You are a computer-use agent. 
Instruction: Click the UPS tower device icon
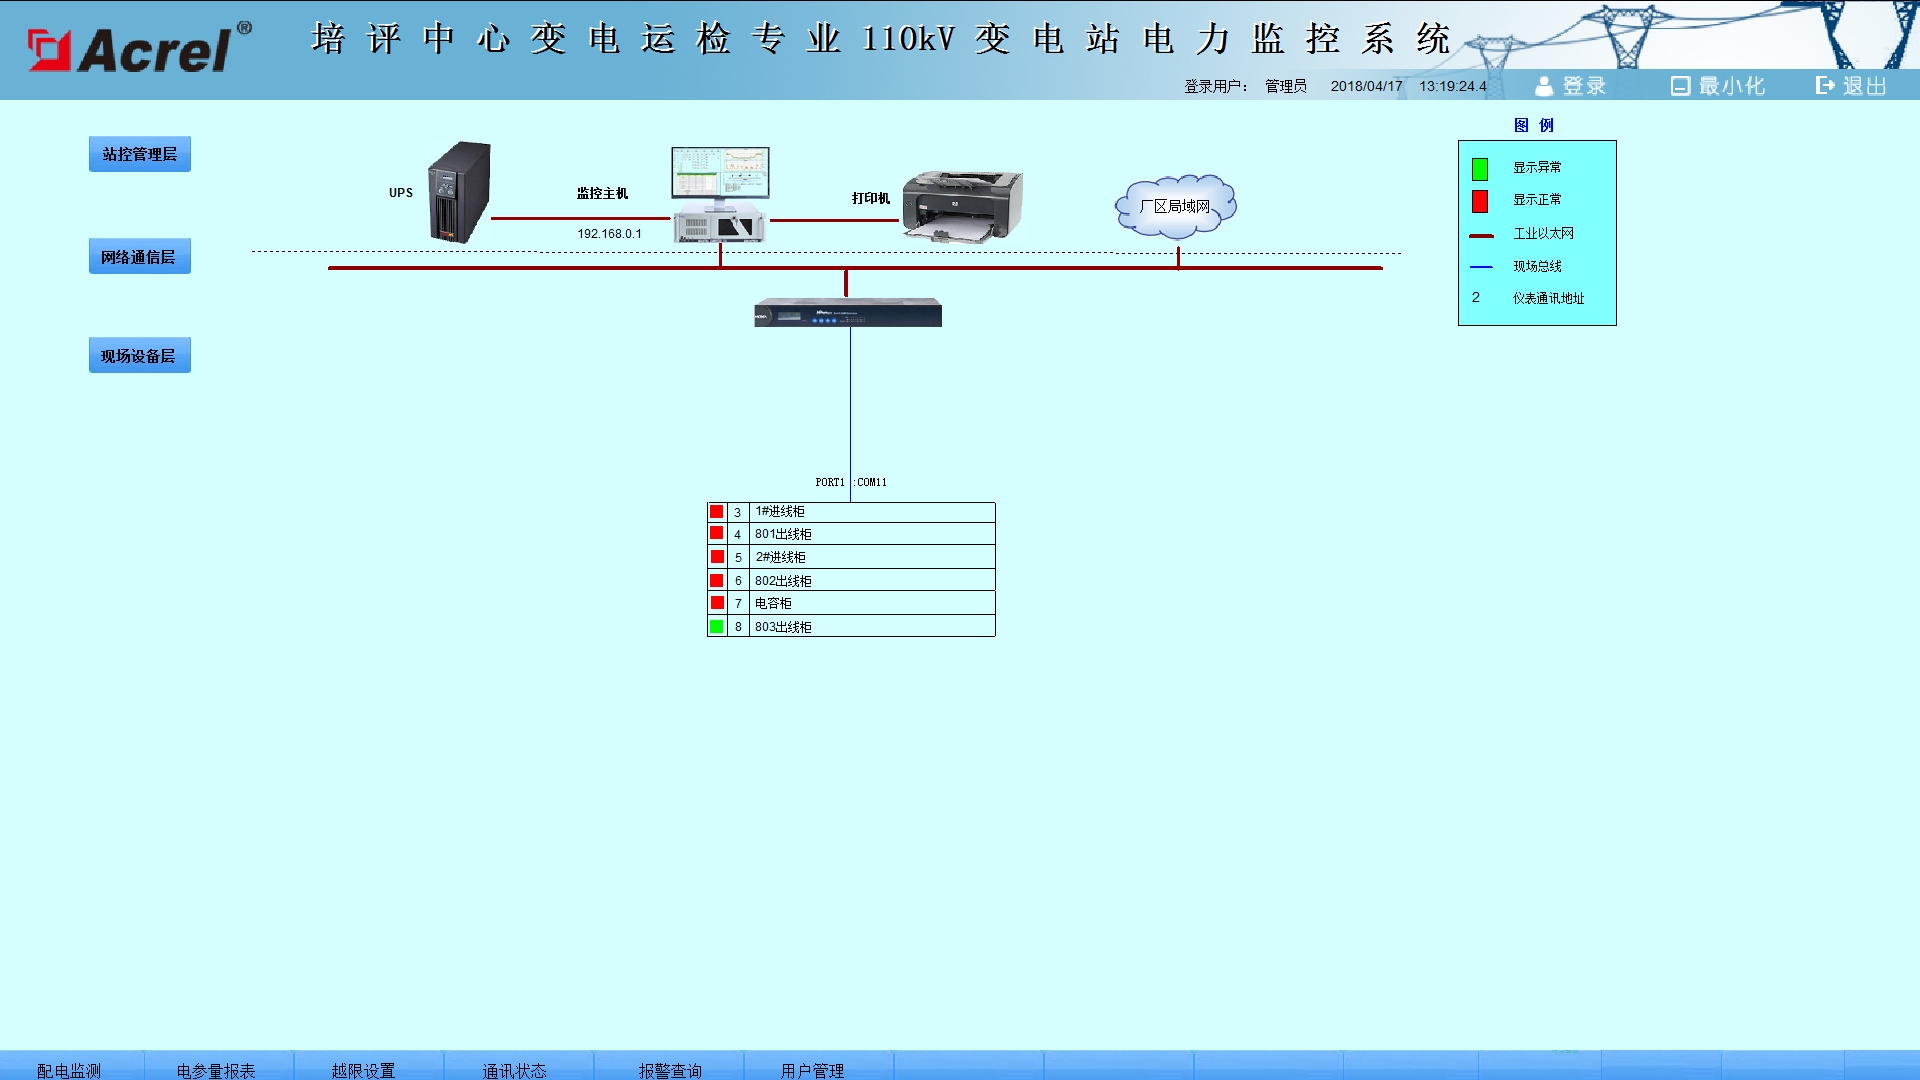(x=460, y=192)
